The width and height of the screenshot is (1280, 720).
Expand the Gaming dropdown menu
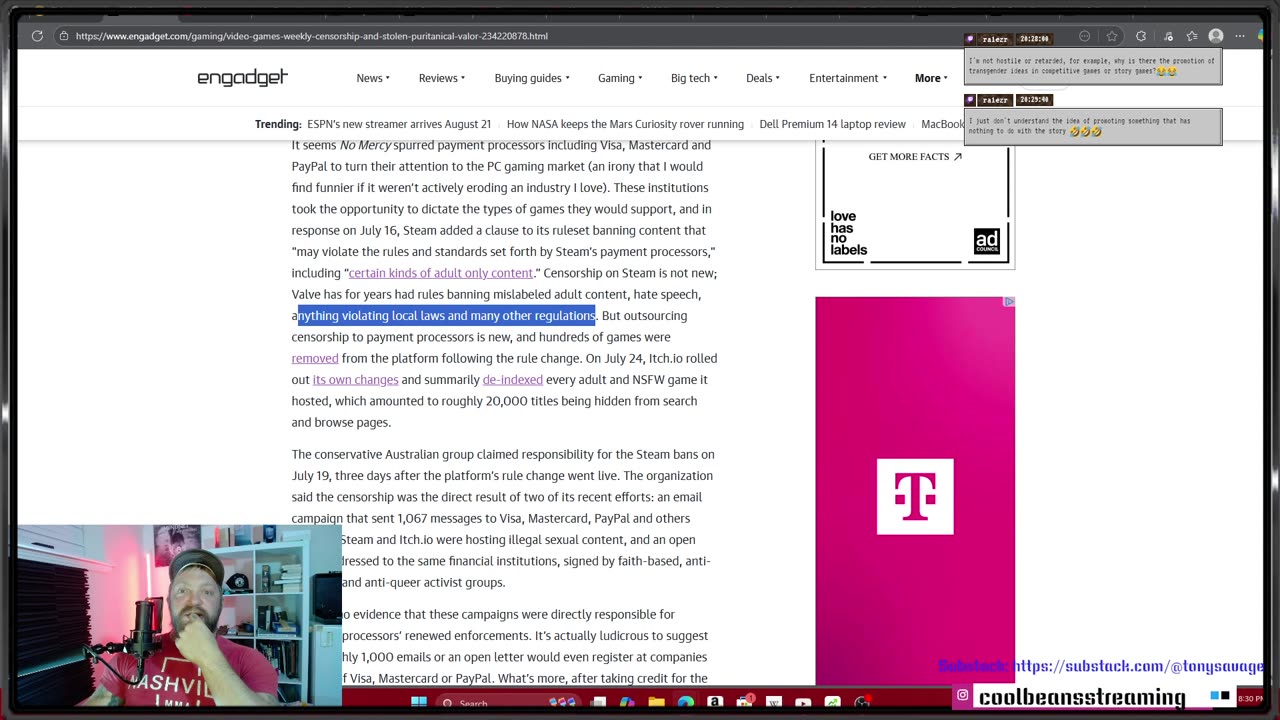620,78
